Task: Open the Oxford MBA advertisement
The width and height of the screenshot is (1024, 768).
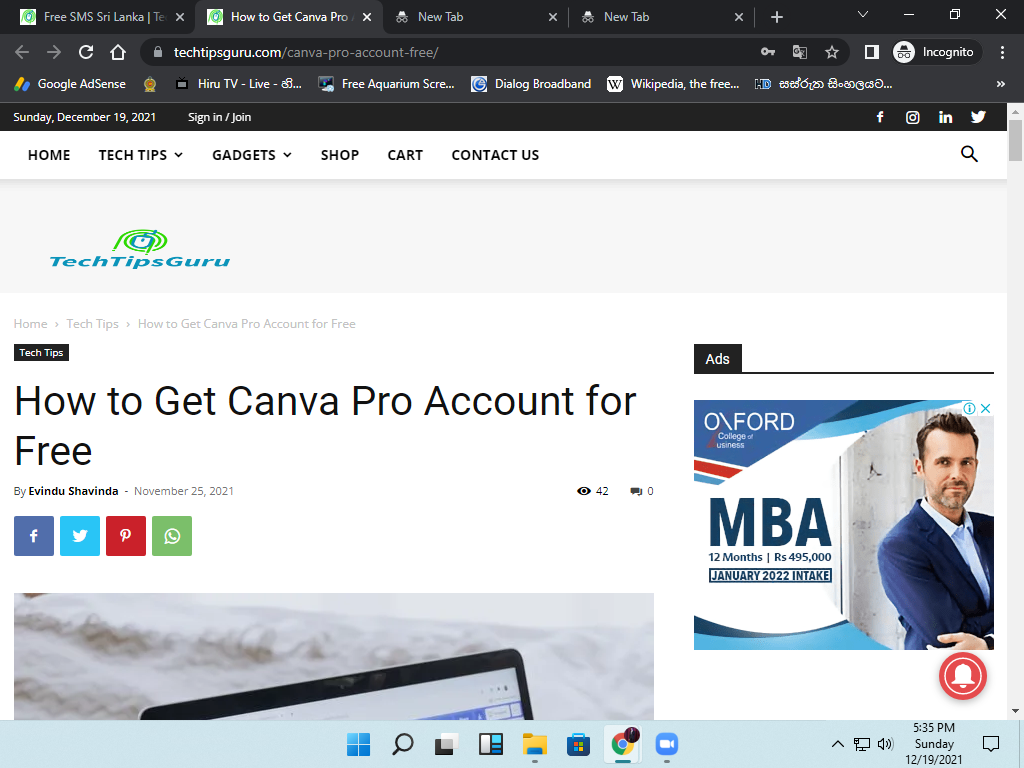Action: 843,525
